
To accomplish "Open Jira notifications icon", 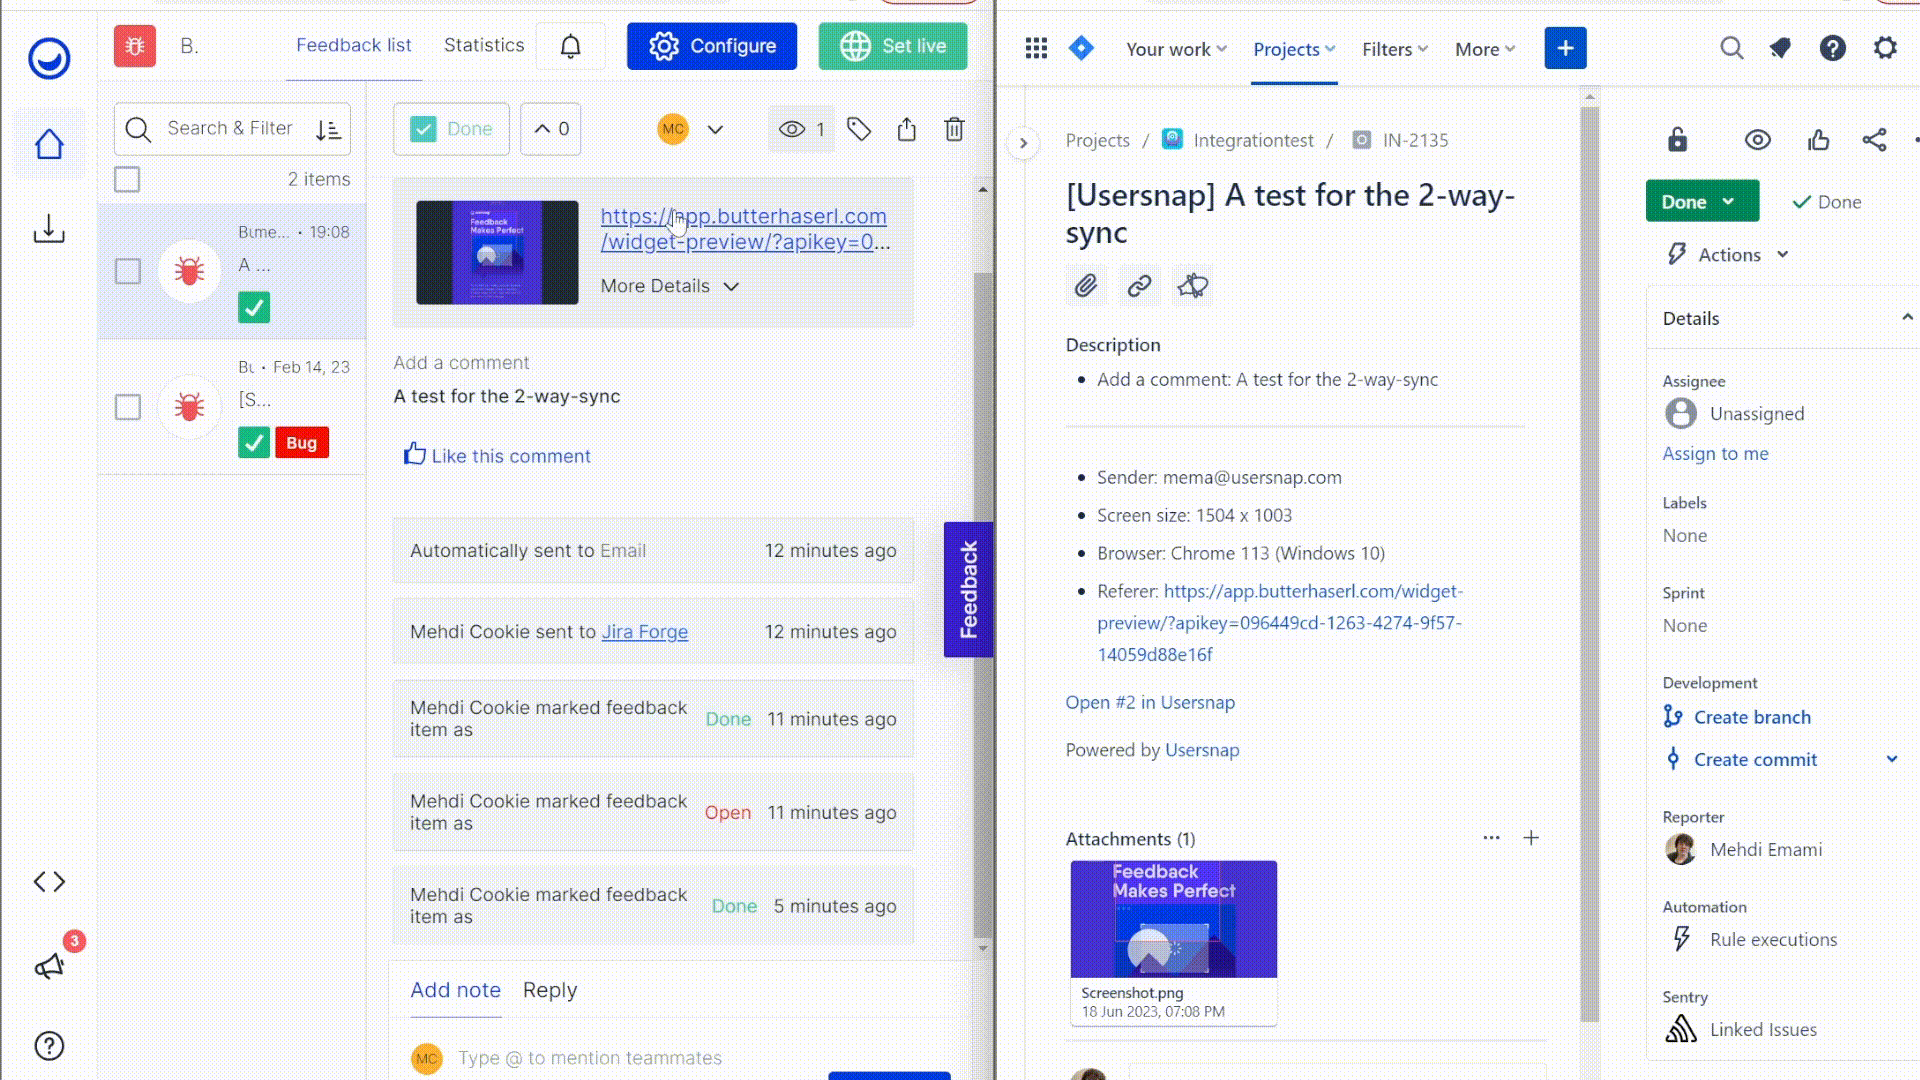I will tap(1780, 48).
